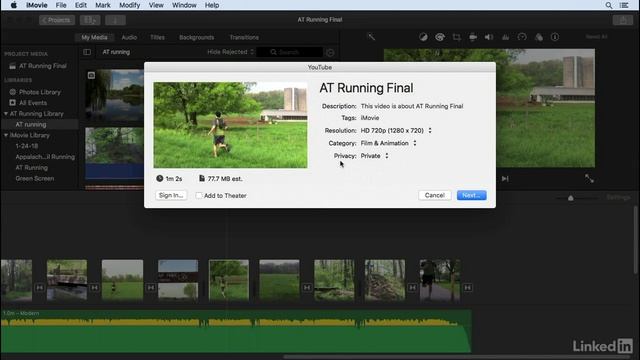Select the magic wand enhance tool

click(371, 37)
